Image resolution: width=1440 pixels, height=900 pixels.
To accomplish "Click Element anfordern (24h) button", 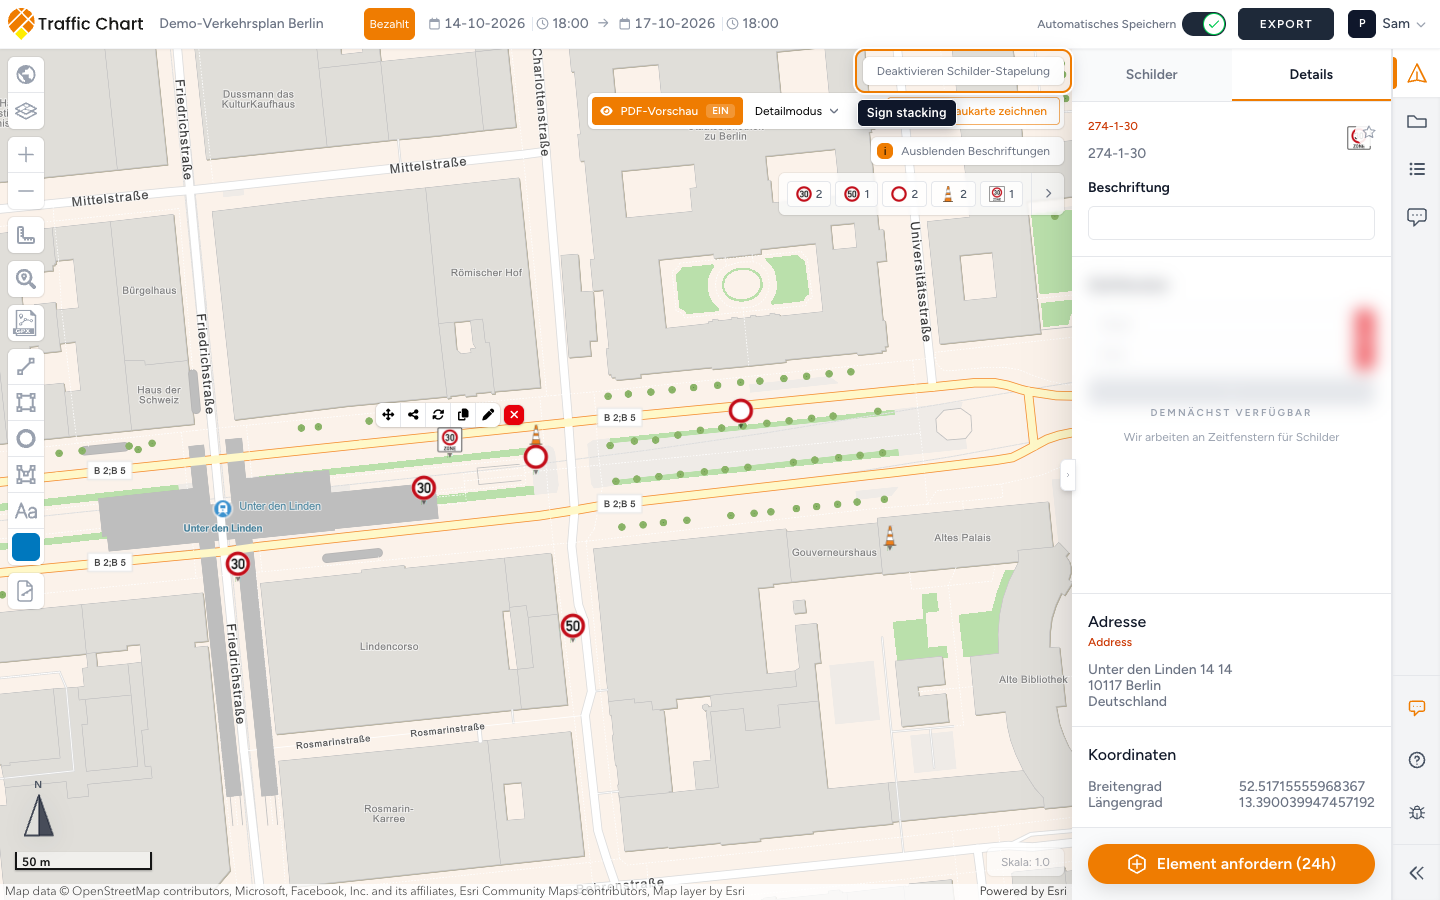I will [1231, 864].
